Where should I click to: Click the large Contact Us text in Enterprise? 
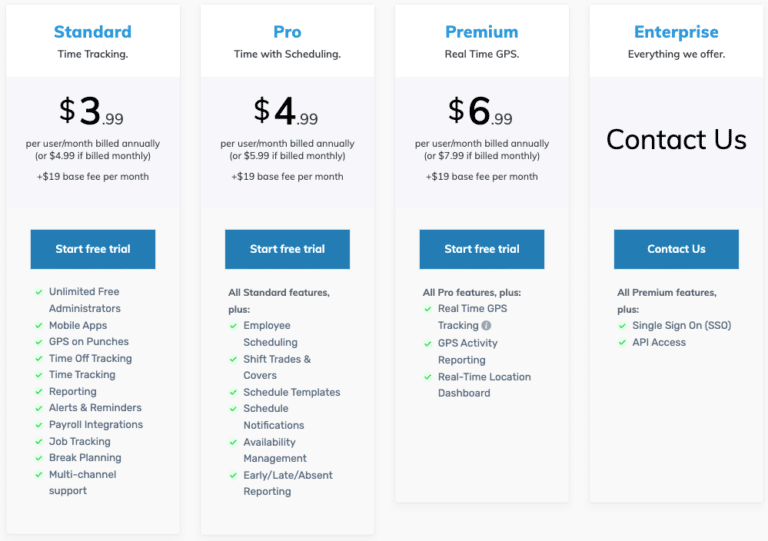coord(676,139)
